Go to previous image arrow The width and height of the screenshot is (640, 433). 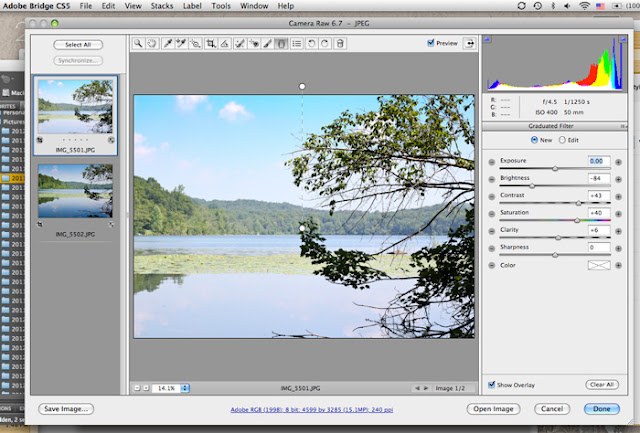click(417, 388)
